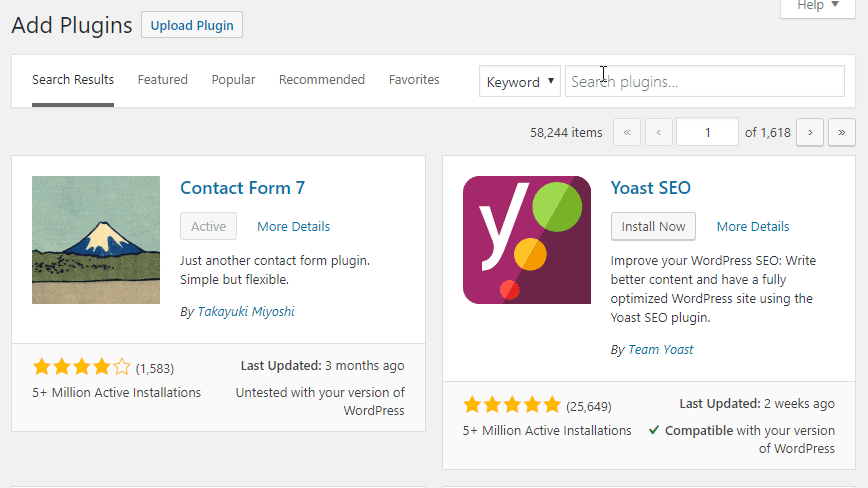Open the Keyword search type dropdown
This screenshot has width=868, height=488.
pos(520,82)
